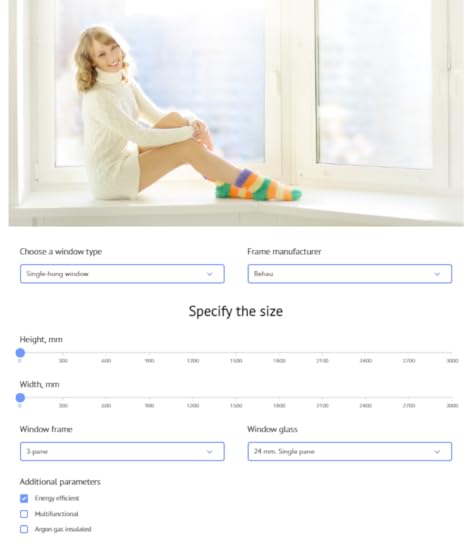Click the woman on windowsill photo
471x540 pixels.
coord(236,113)
